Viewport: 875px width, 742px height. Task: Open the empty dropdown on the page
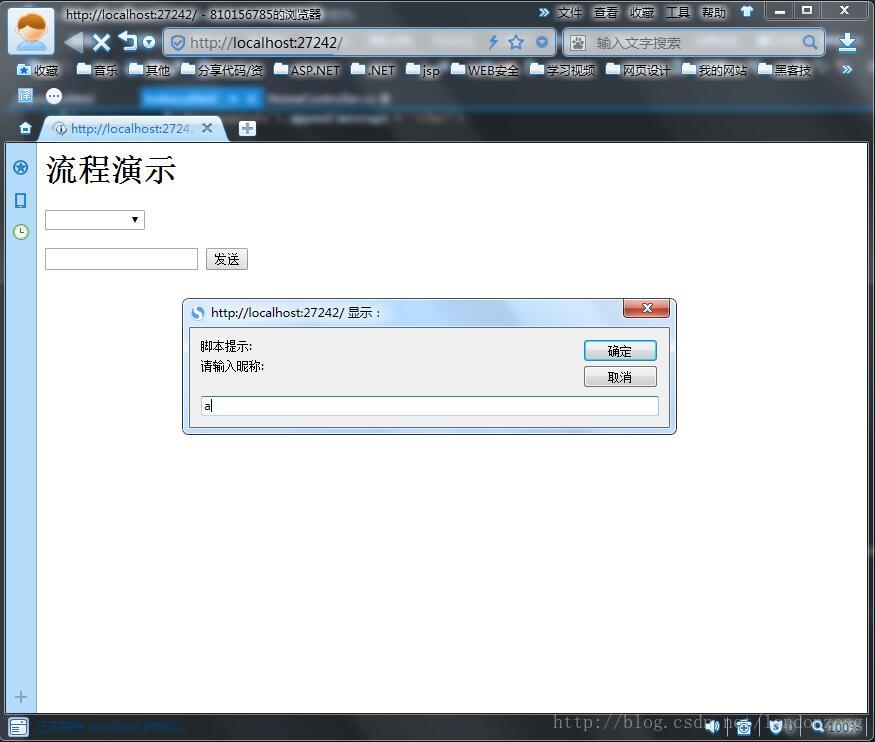tap(95, 220)
